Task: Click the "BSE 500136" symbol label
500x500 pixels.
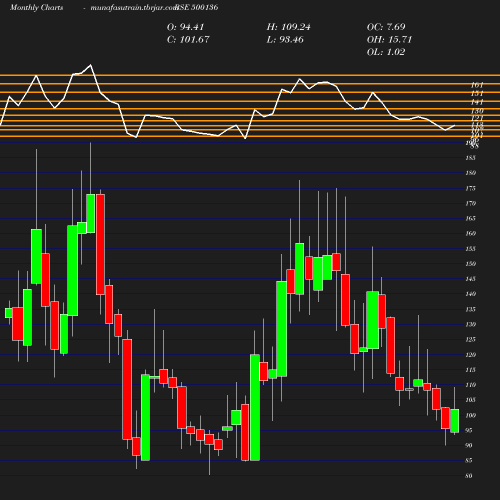Action: 197,7
